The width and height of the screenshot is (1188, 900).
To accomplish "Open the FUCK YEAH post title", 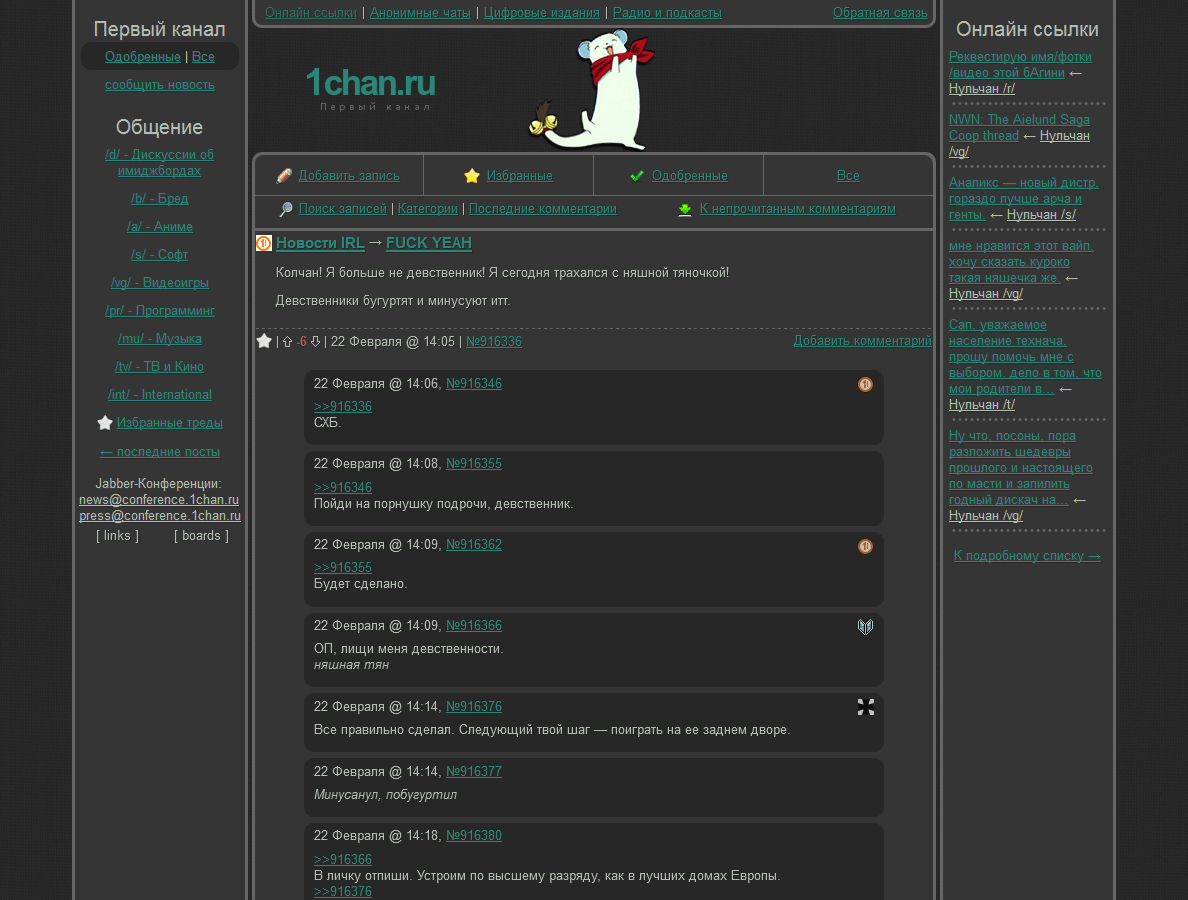I will 429,243.
